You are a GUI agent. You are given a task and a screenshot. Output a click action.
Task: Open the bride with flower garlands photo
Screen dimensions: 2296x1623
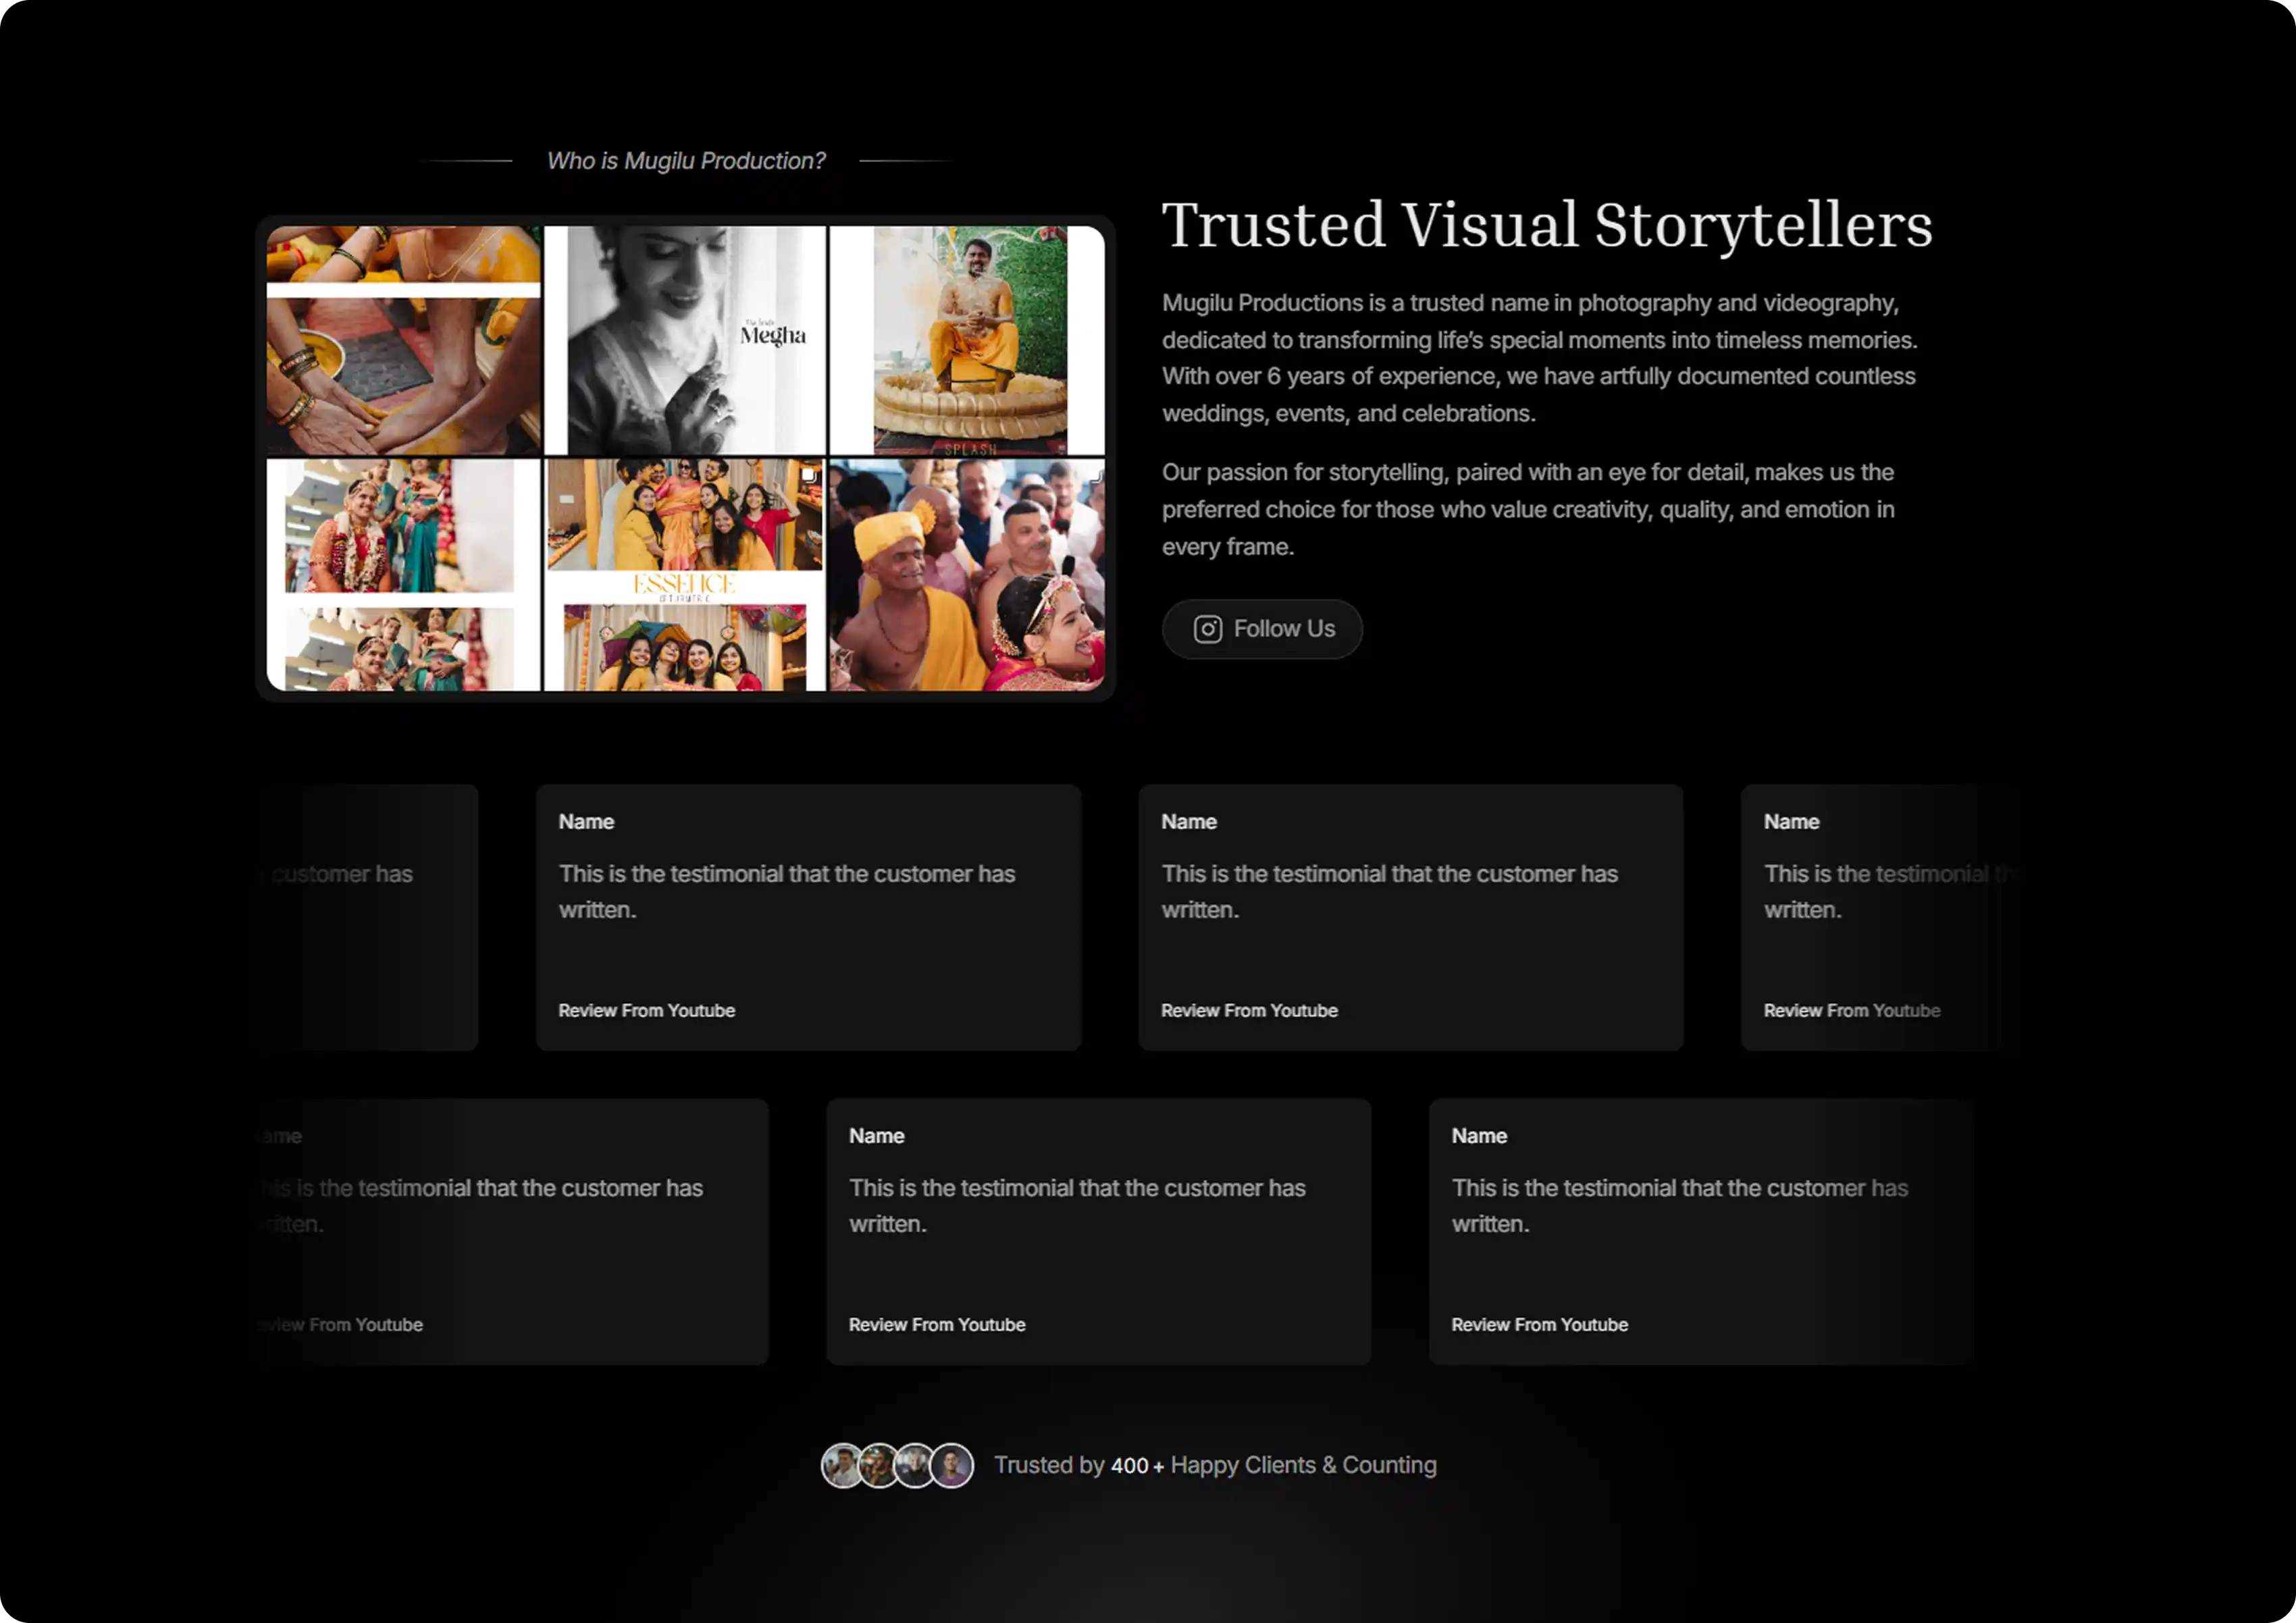(403, 575)
